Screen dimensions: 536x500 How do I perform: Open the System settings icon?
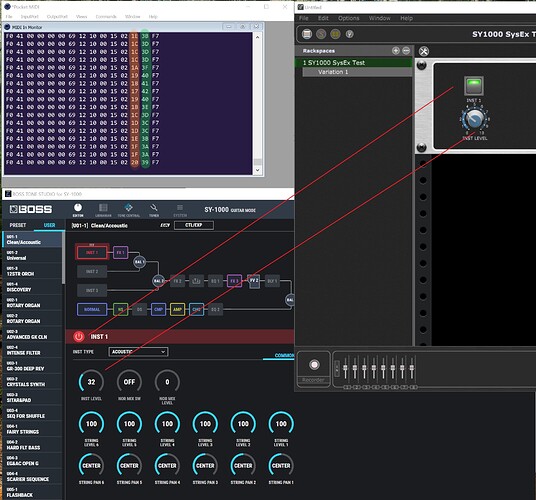point(180,210)
